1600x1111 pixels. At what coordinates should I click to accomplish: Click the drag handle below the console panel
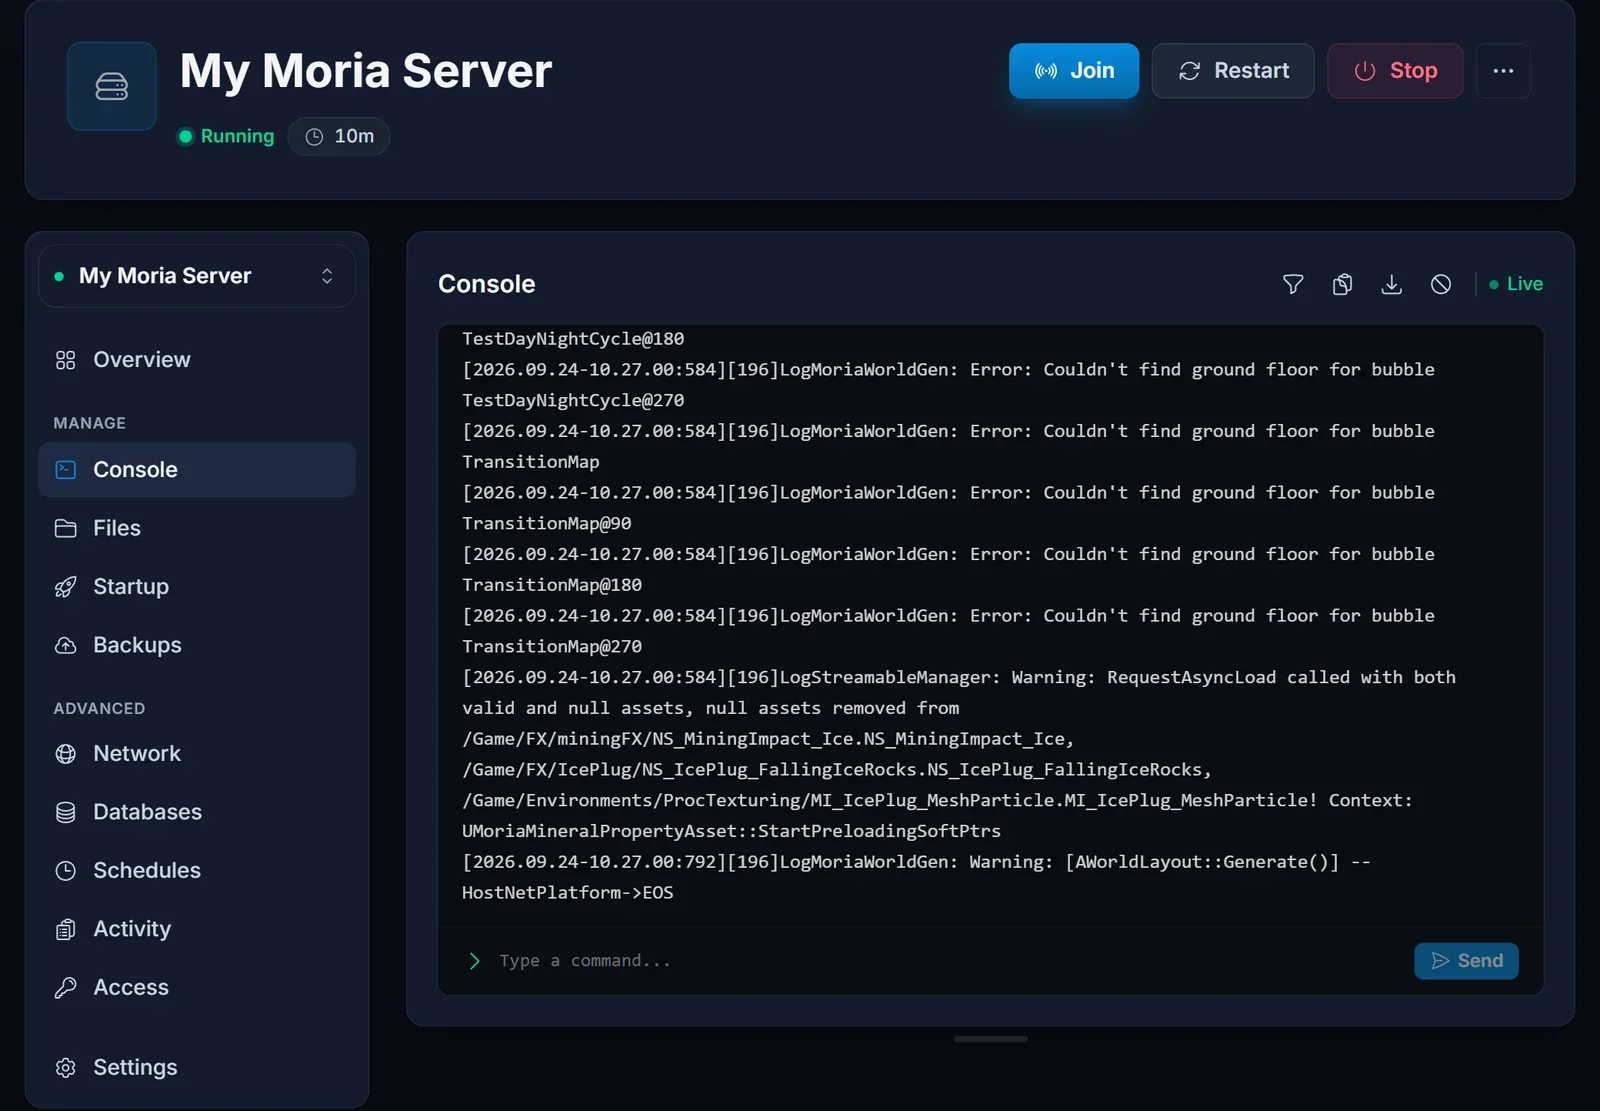[990, 1039]
